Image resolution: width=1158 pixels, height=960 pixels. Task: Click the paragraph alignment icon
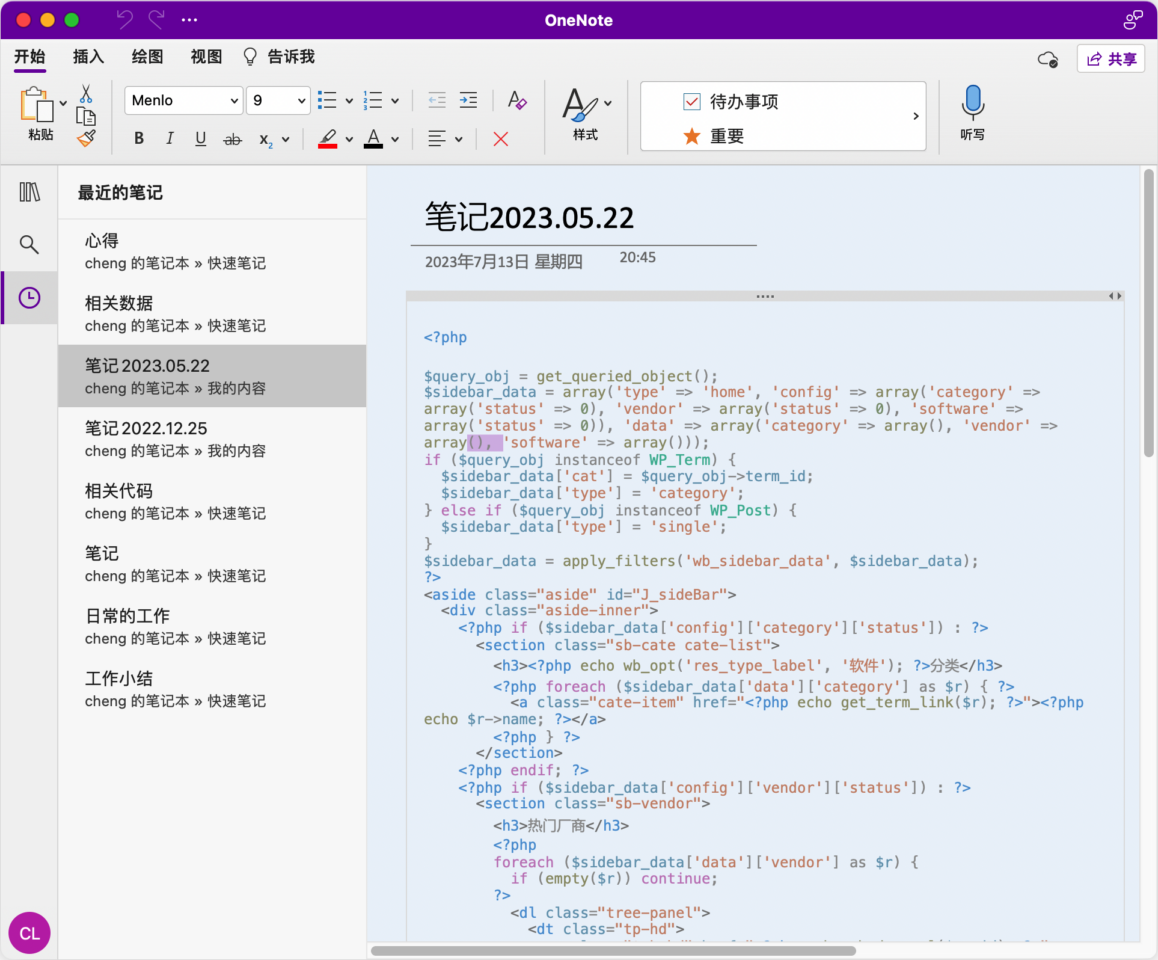(x=437, y=139)
